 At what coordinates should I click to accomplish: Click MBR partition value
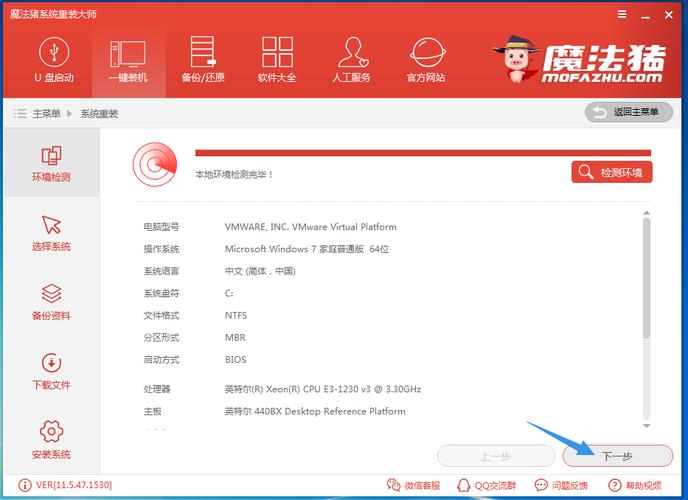[235, 338]
